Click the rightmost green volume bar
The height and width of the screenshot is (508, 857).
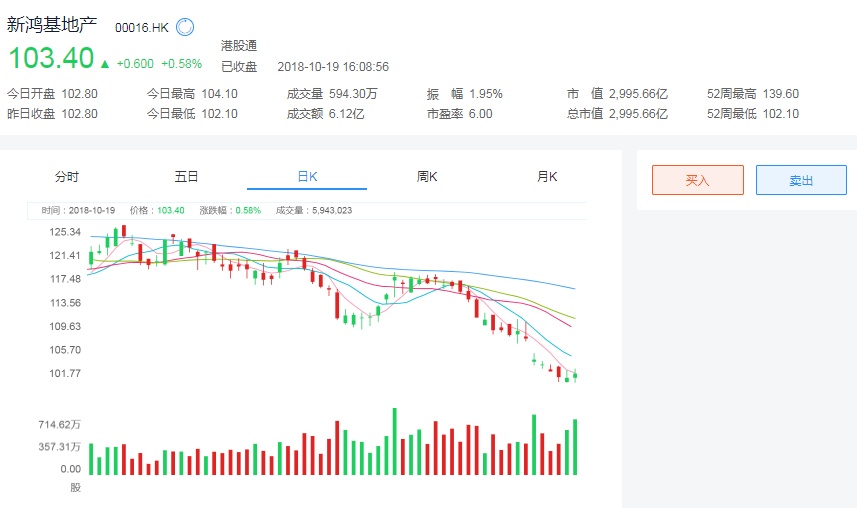575,447
